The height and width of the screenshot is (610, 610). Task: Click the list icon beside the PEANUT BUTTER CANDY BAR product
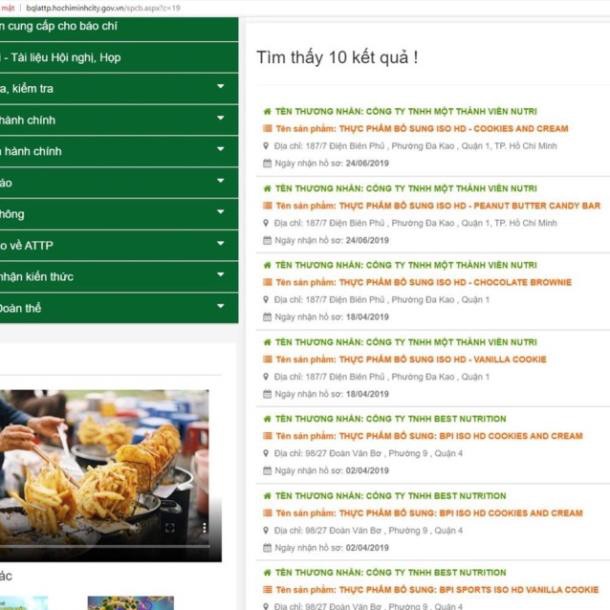[267, 205]
